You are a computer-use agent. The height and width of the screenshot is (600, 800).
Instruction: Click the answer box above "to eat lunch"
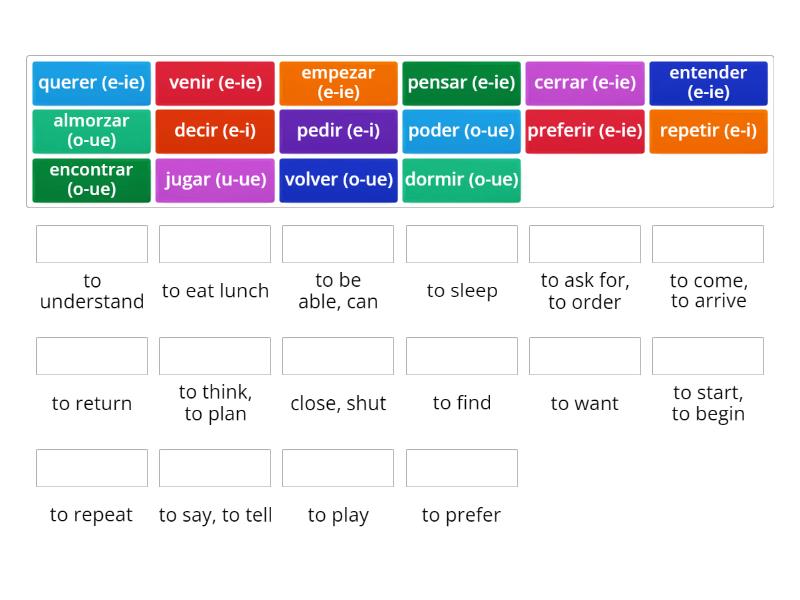pos(215,243)
